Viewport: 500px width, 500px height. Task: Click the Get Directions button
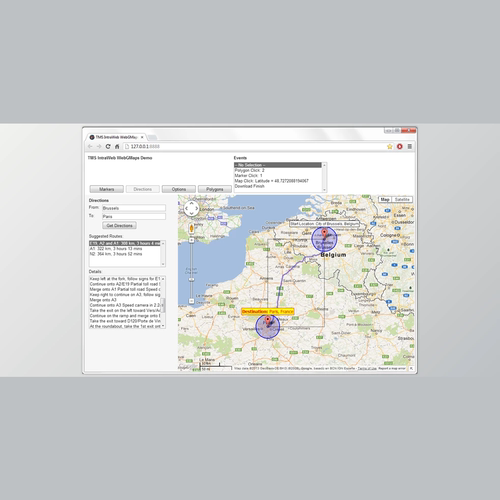[x=119, y=226]
